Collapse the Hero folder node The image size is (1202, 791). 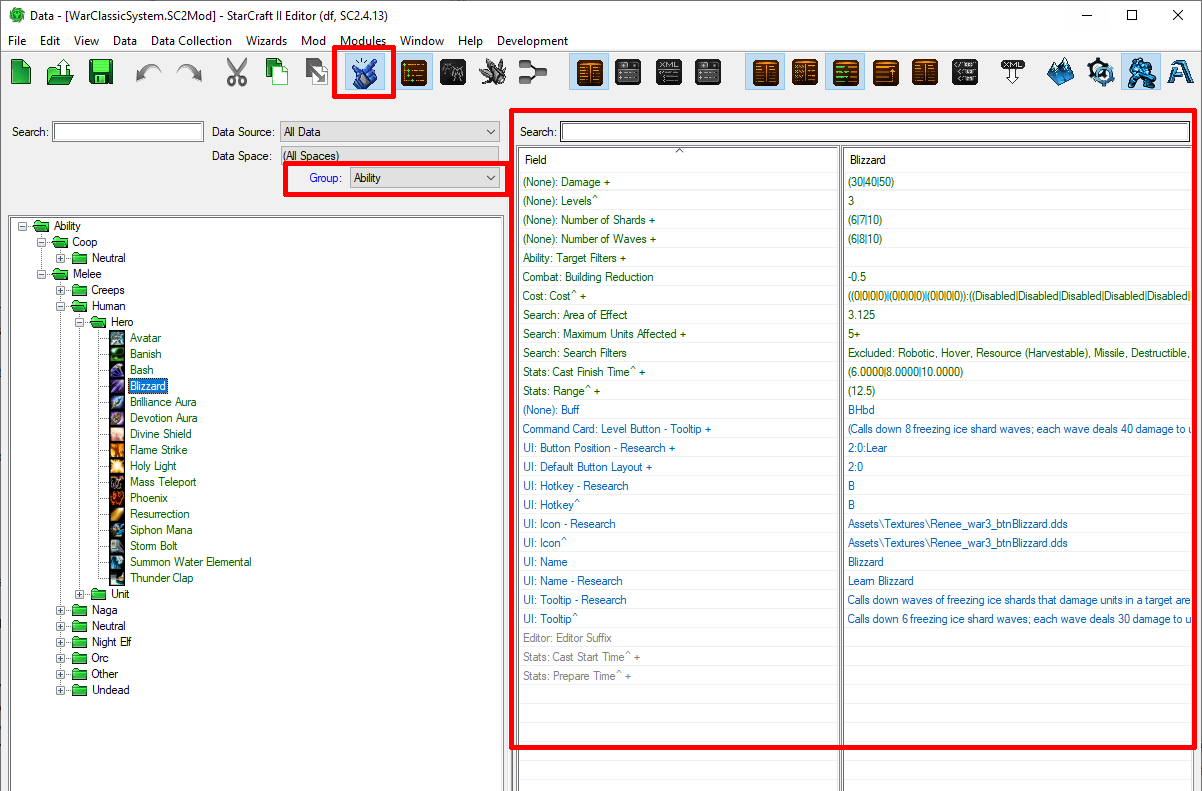tap(80, 322)
